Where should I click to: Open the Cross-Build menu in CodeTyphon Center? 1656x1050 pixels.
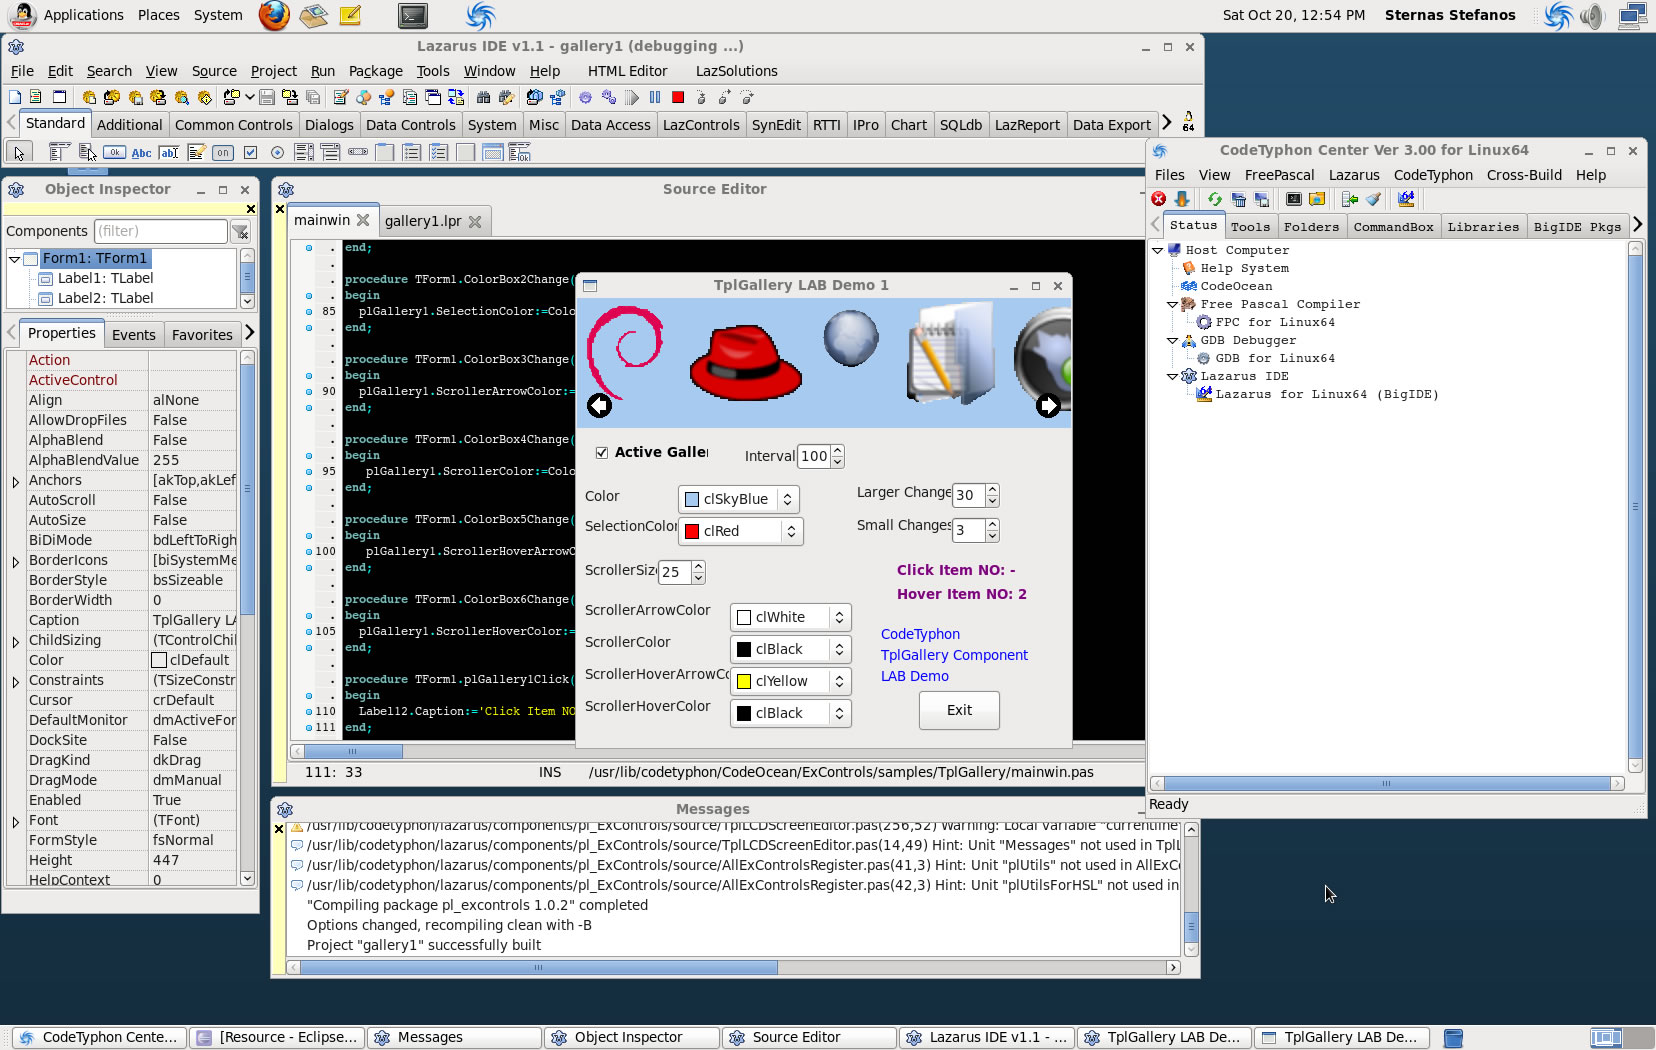[1523, 175]
